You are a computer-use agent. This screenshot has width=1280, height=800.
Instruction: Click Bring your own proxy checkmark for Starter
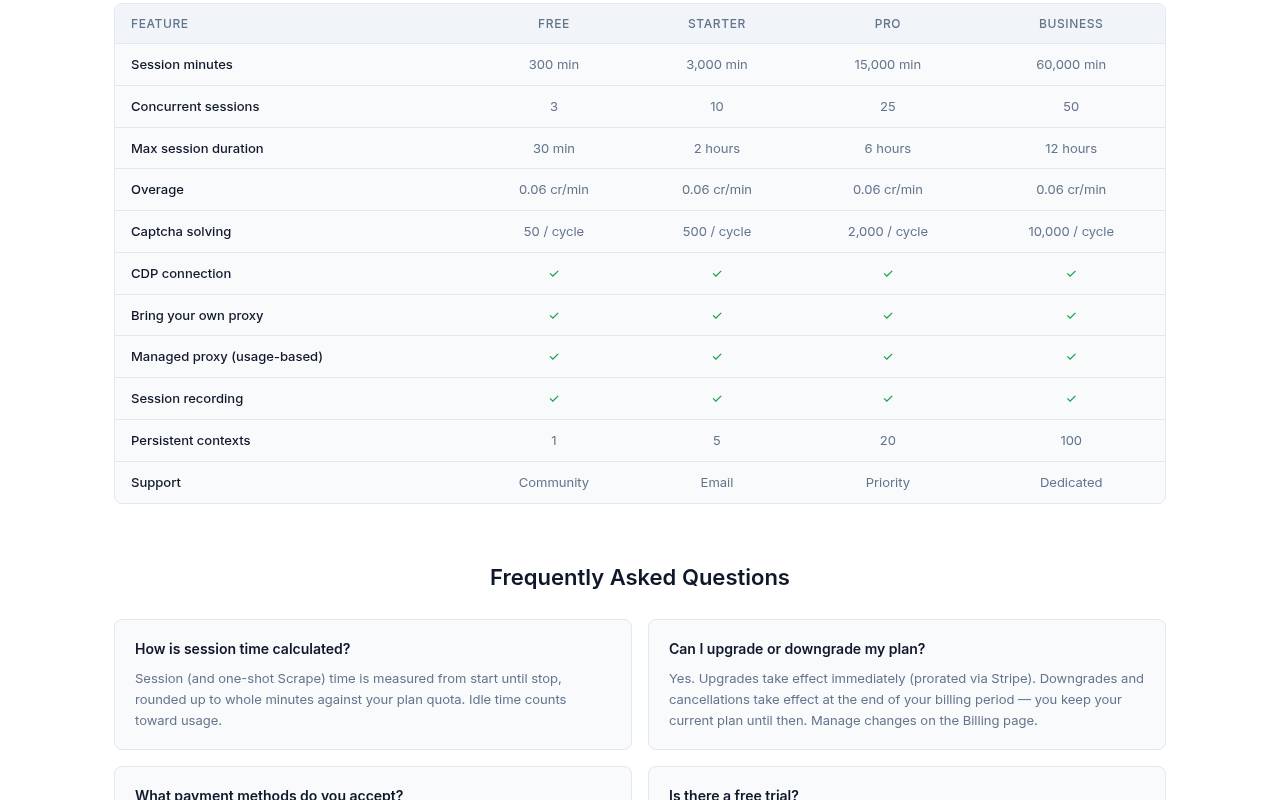click(717, 315)
